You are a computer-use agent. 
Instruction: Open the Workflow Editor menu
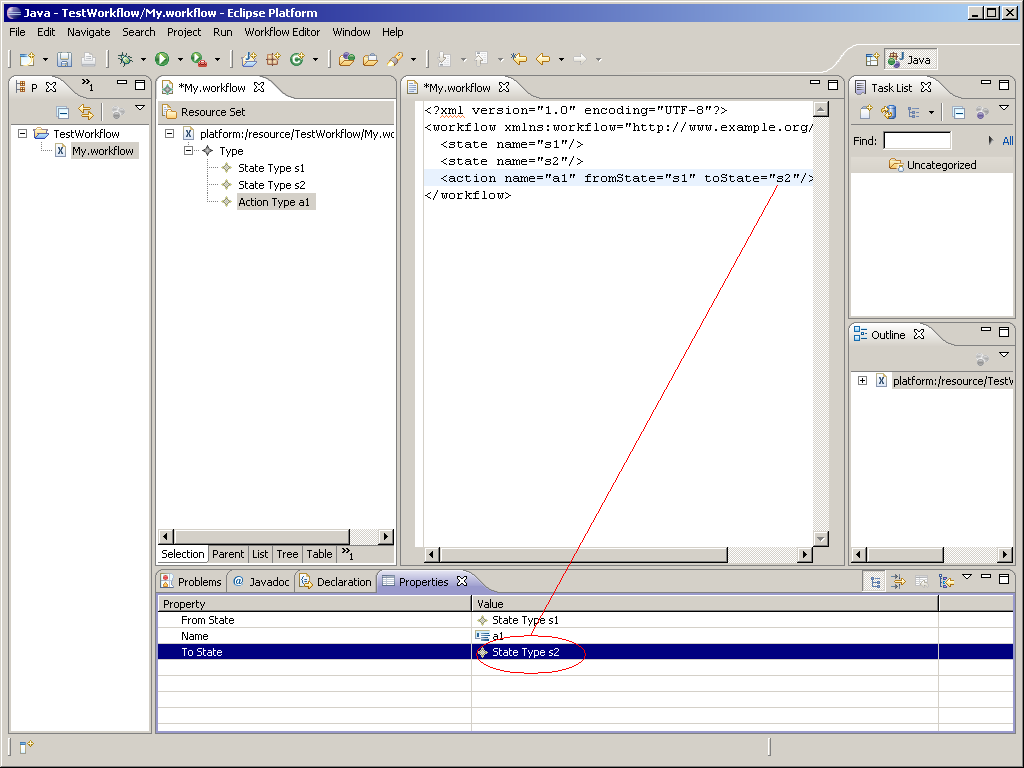tap(282, 32)
